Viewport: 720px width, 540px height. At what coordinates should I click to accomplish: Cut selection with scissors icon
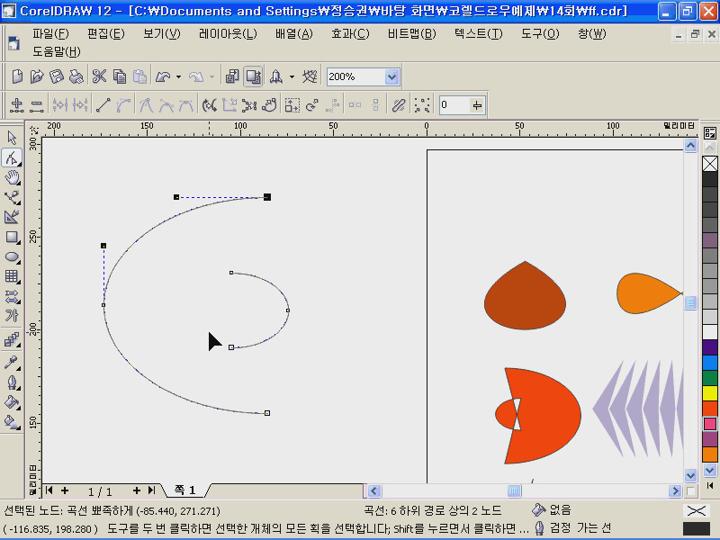[x=99, y=76]
